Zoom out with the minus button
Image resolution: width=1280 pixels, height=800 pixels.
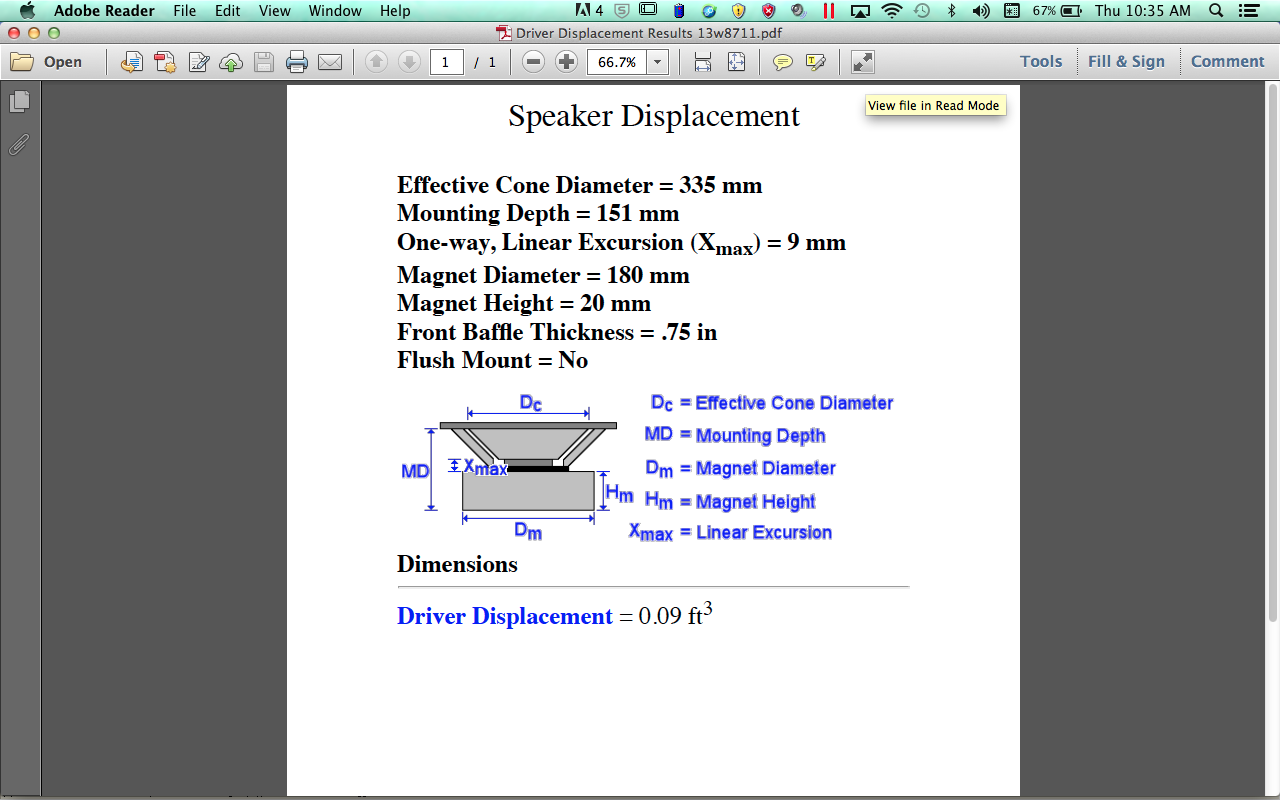(534, 62)
